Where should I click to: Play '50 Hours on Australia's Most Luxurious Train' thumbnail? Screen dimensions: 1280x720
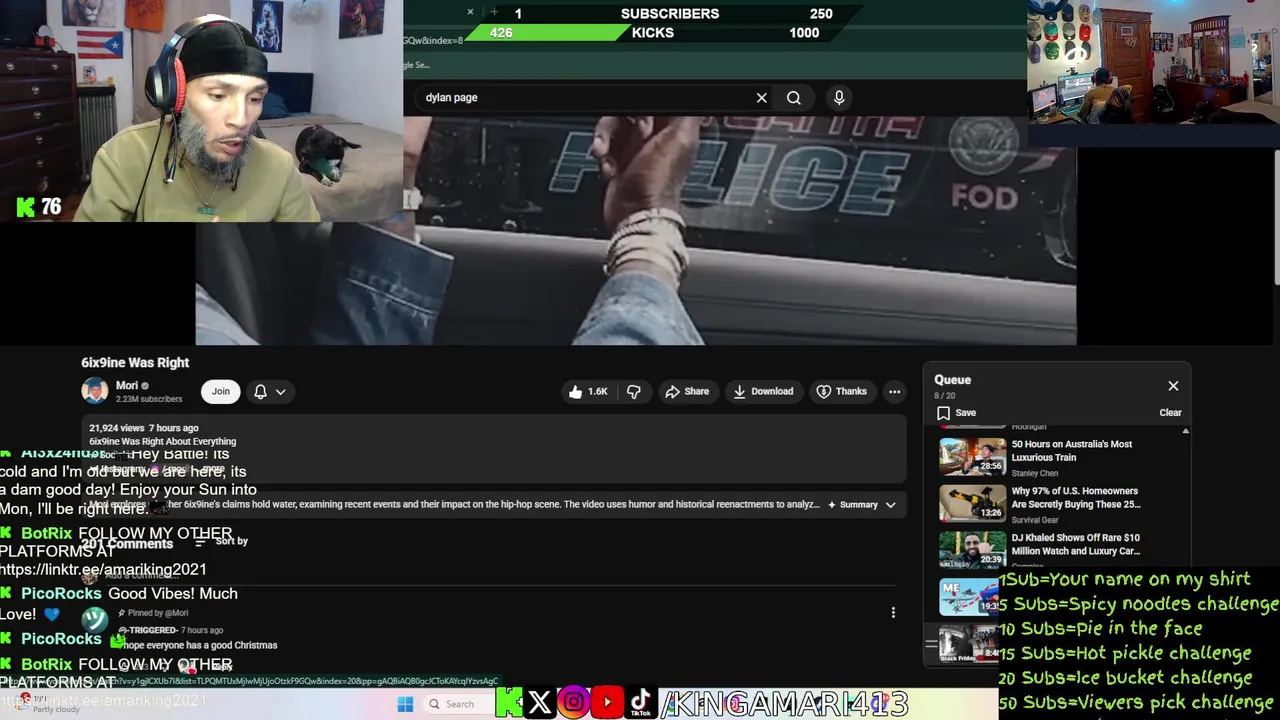[x=972, y=457]
